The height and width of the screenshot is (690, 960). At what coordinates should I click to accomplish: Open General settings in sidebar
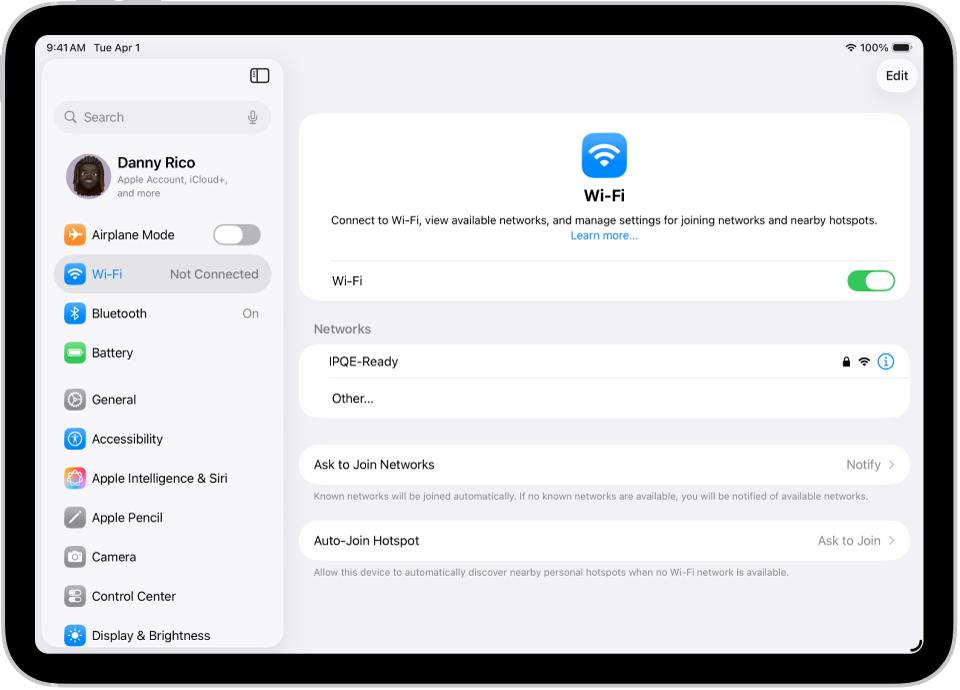tap(162, 400)
